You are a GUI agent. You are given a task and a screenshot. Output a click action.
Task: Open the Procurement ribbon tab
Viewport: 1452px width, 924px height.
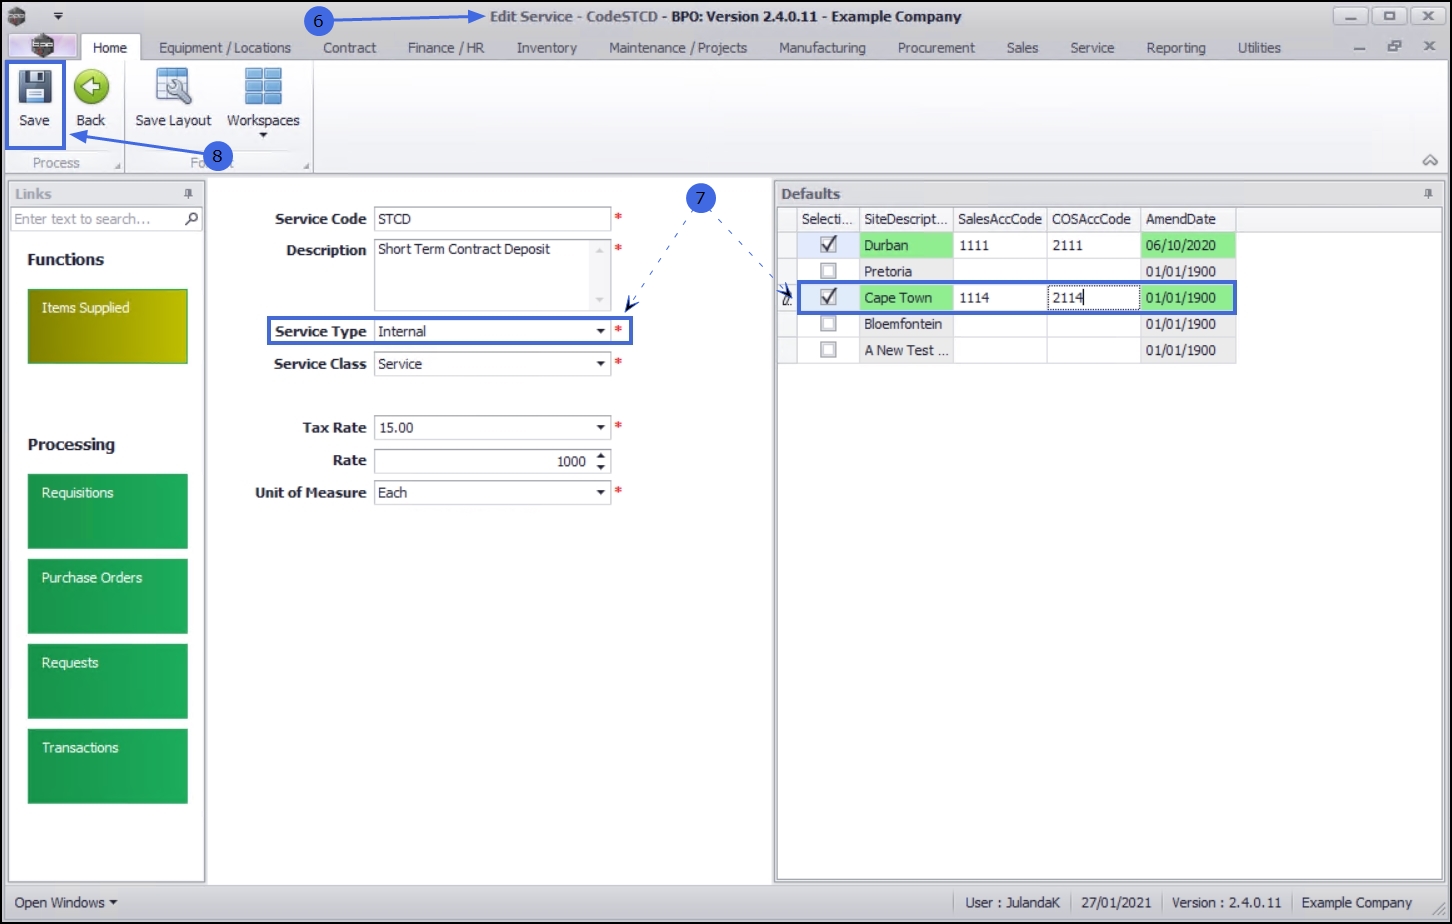[x=936, y=48]
